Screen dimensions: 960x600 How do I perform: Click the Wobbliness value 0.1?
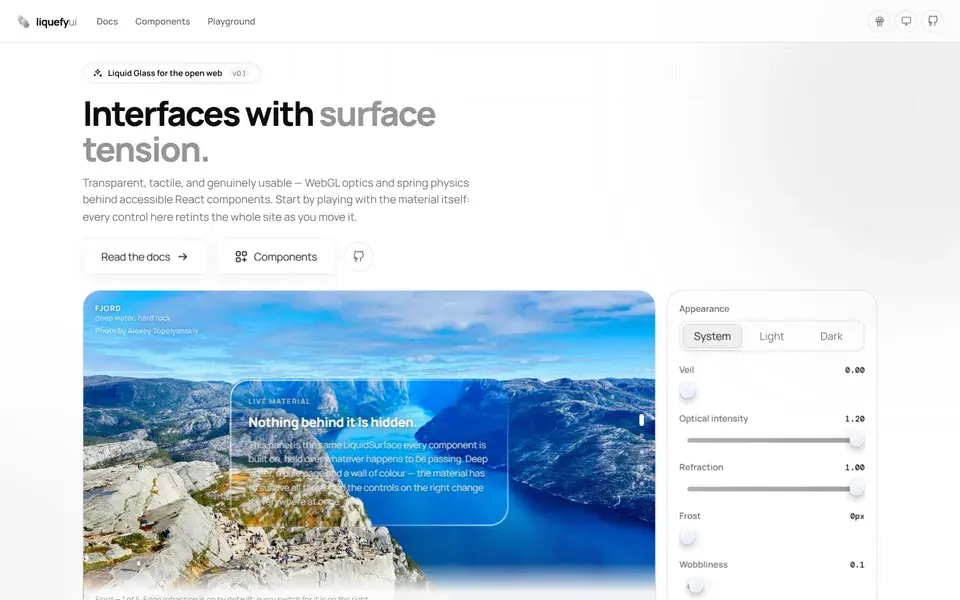857,564
